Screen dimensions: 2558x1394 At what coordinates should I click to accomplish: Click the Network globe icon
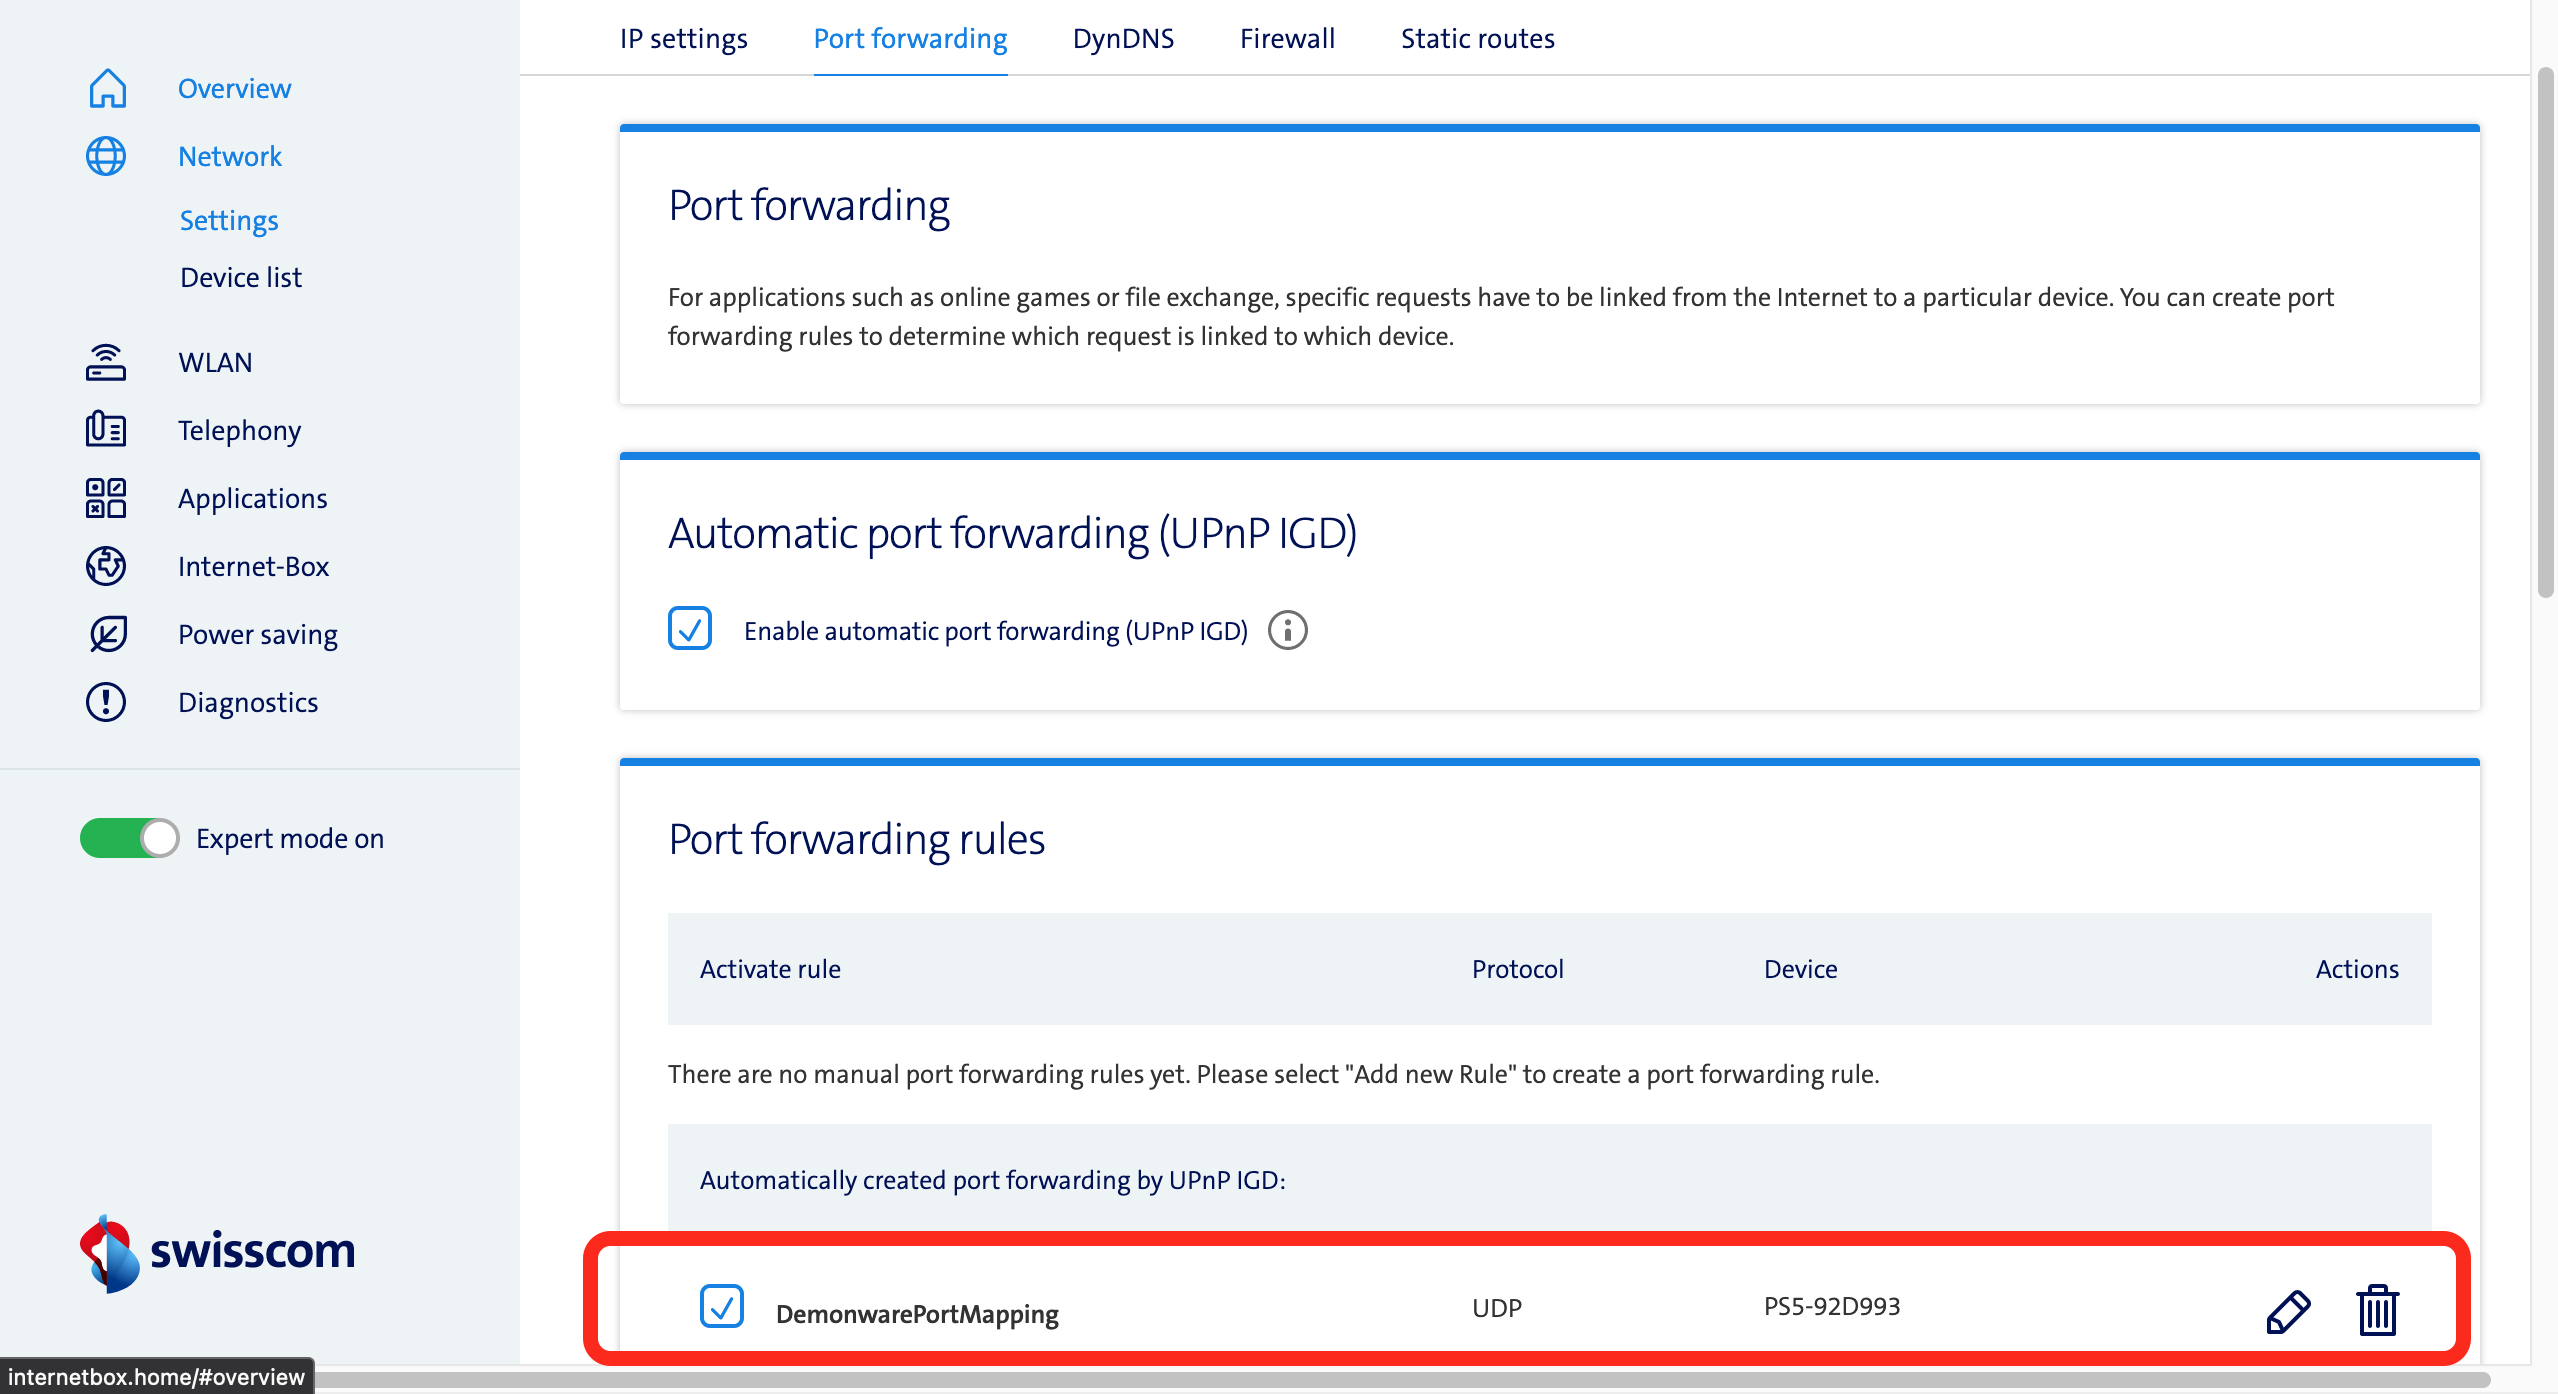106,156
